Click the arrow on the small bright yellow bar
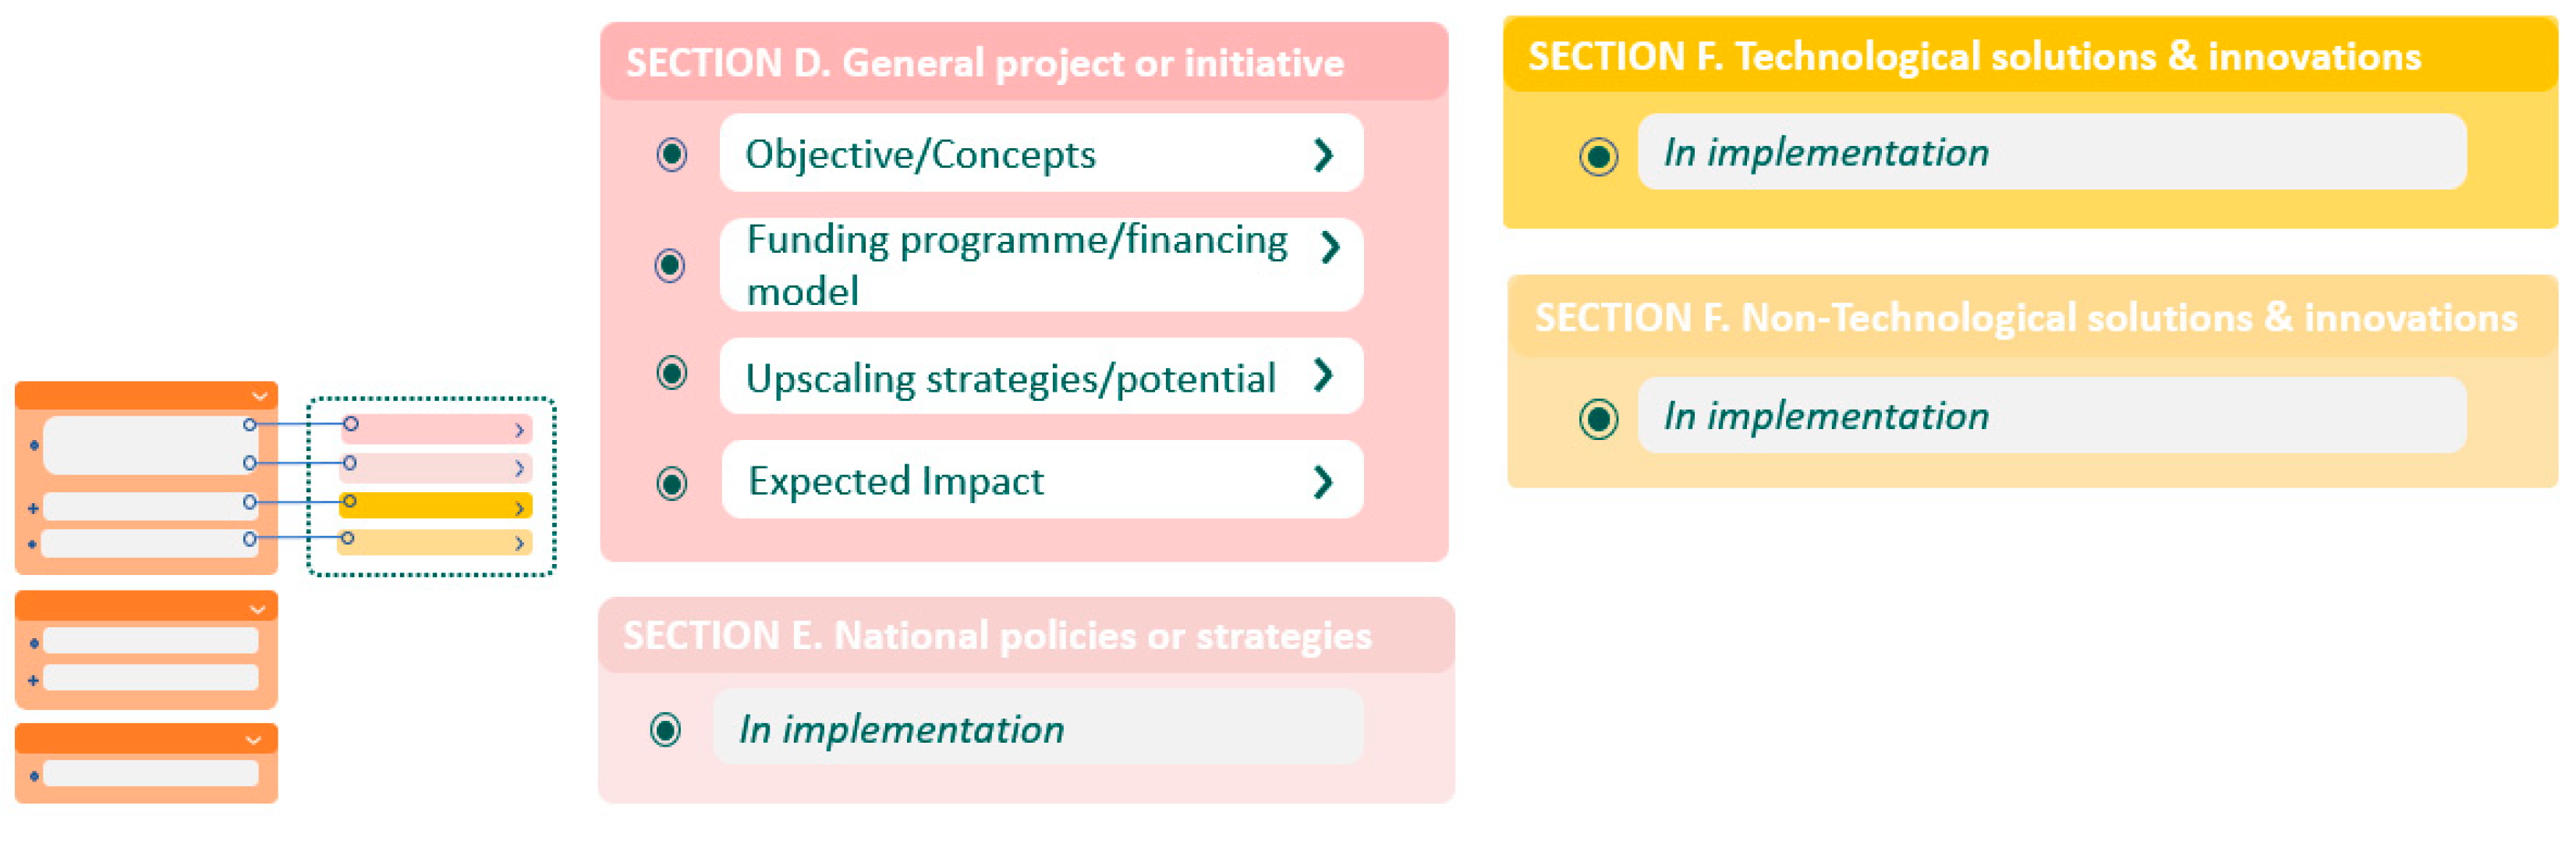Image resolution: width=2576 pixels, height=841 pixels. 519,508
